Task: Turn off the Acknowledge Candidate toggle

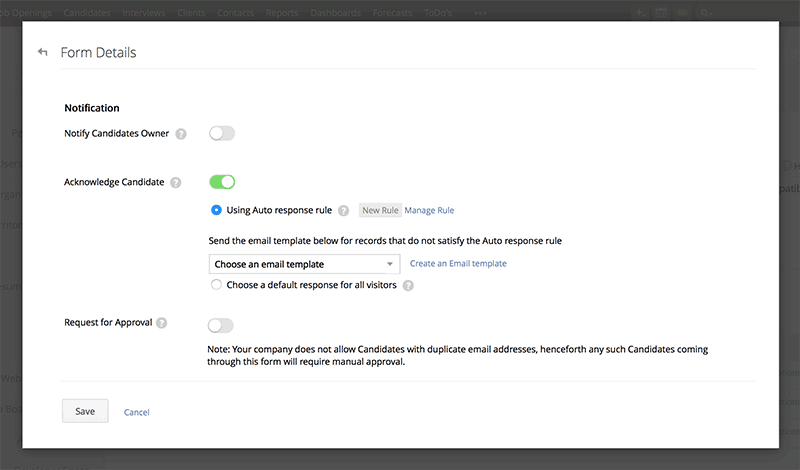Action: coord(222,182)
